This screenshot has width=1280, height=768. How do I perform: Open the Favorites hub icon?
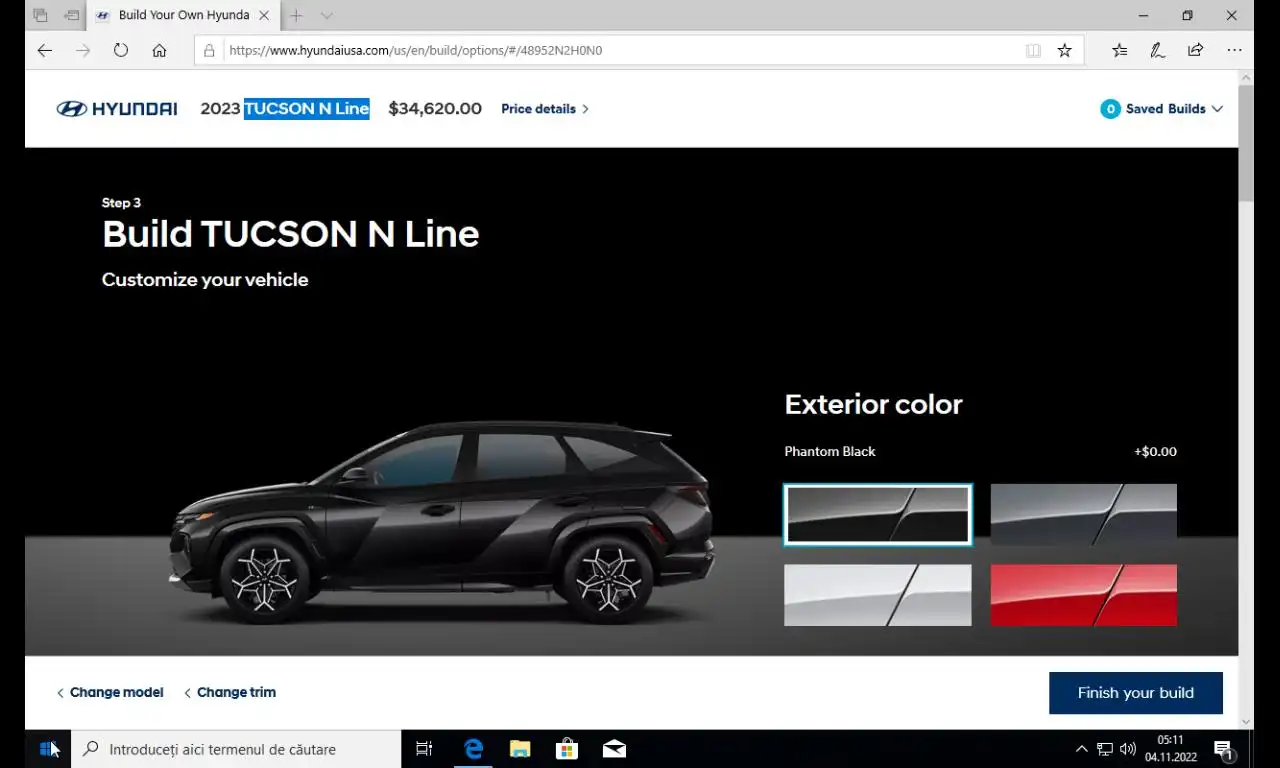coord(1119,50)
